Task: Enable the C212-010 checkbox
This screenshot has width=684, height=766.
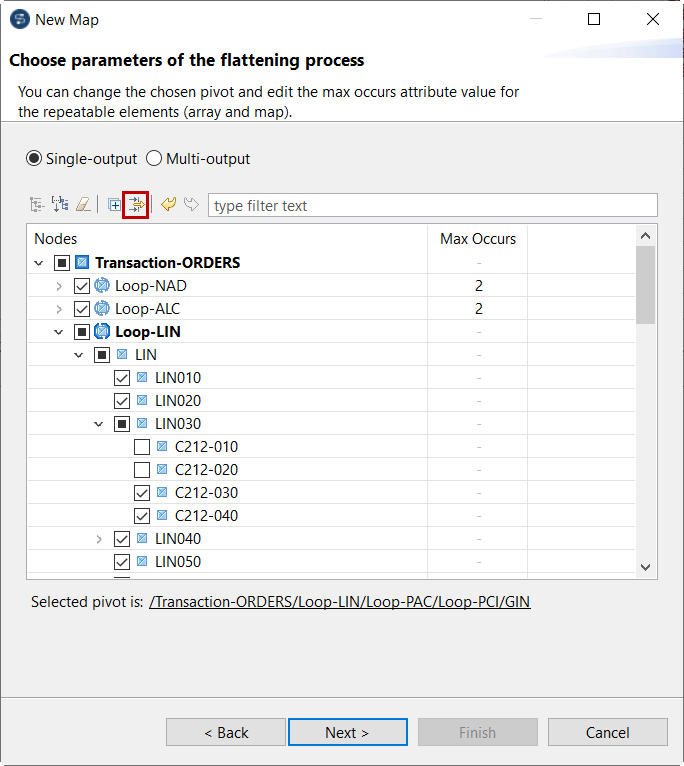Action: [x=142, y=447]
